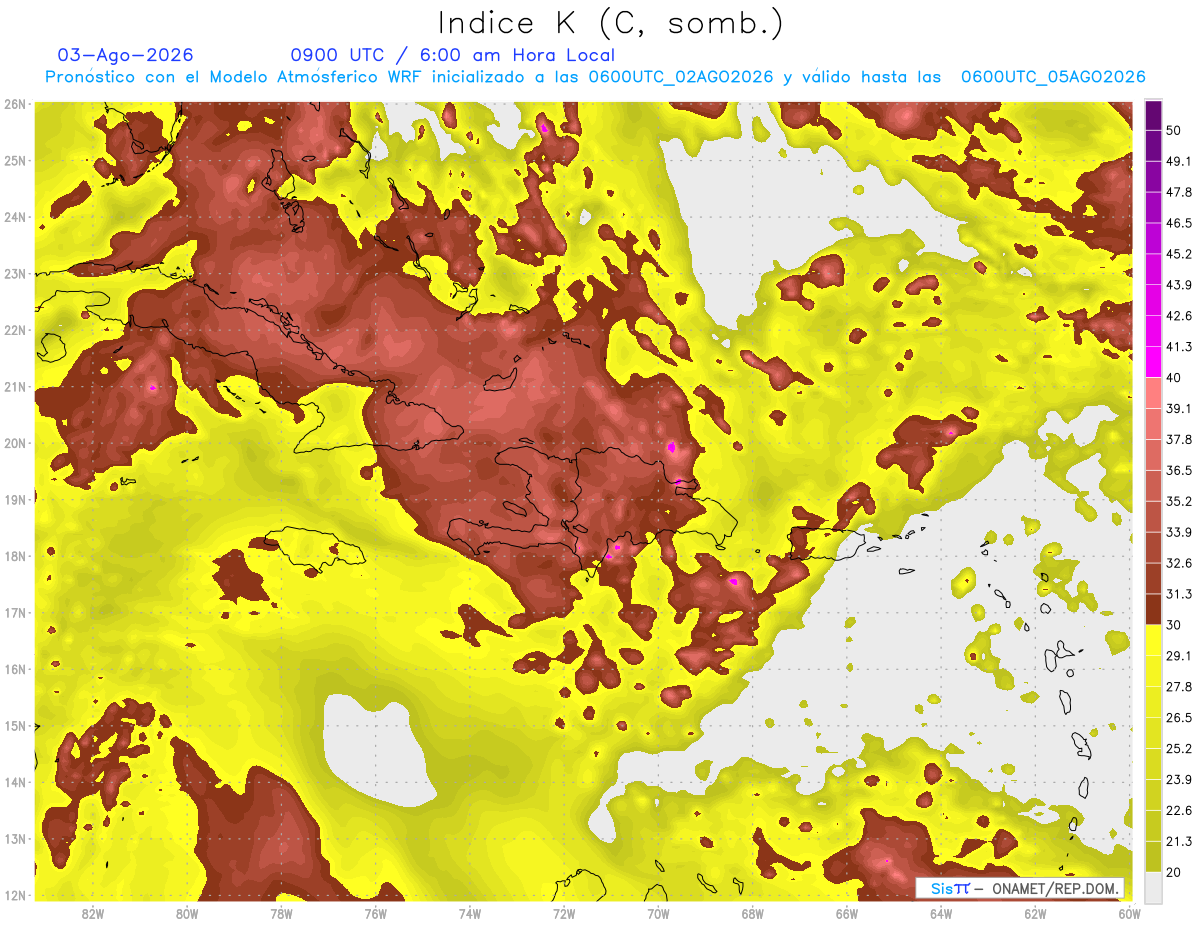Click the '42.6' color scale label
1200x927 pixels.
point(1178,316)
